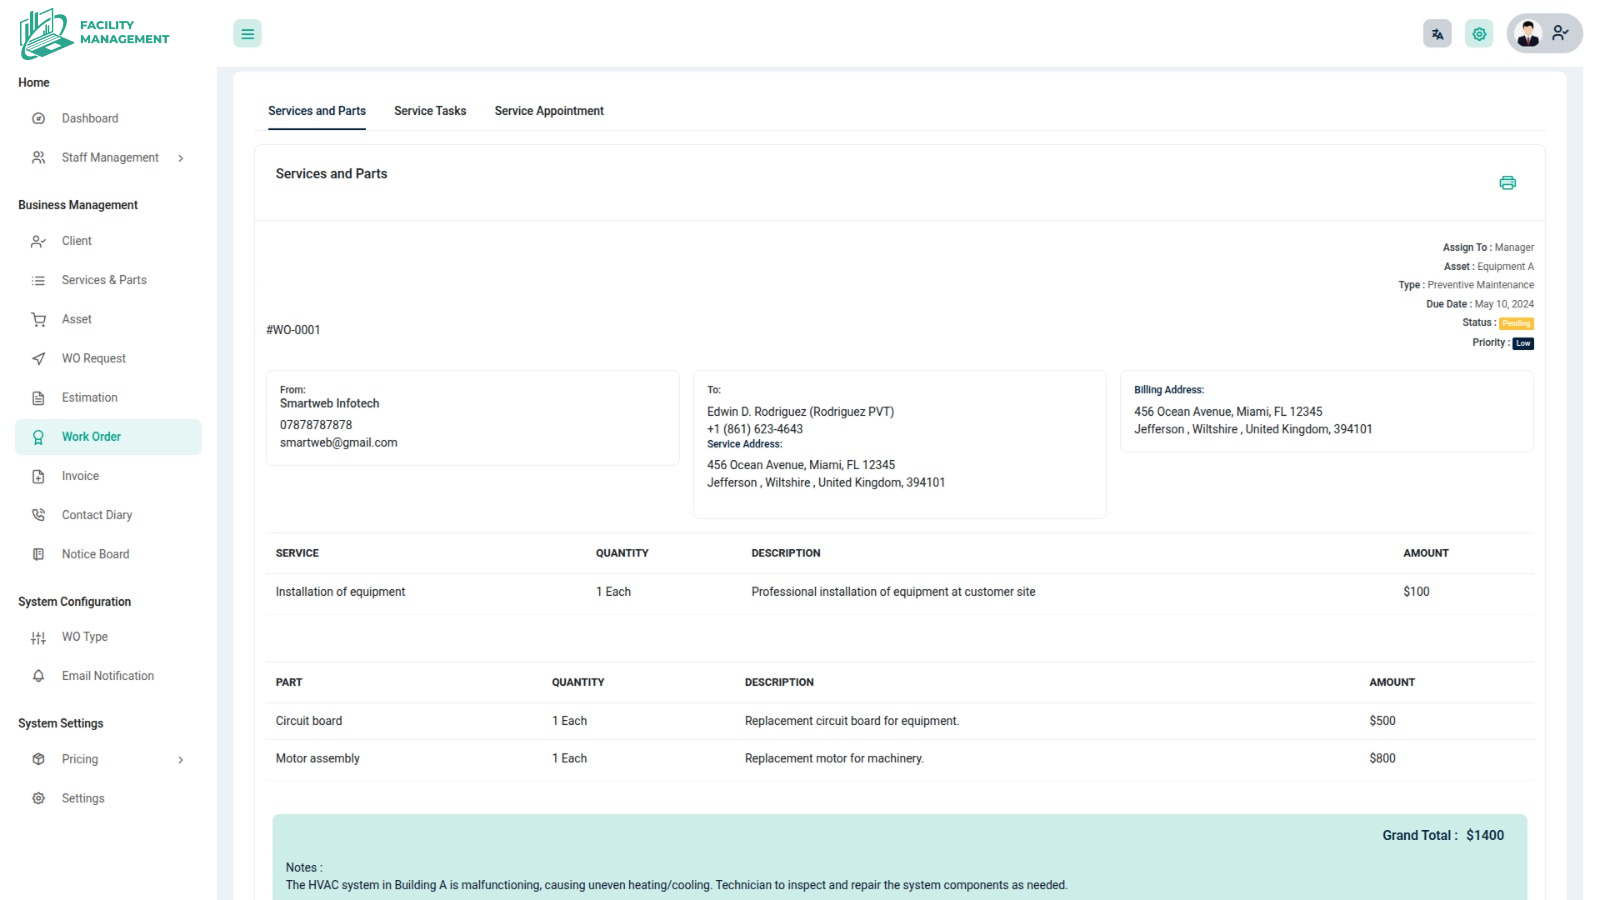
Task: Click the WO Type sliders icon
Action: pyautogui.click(x=39, y=638)
